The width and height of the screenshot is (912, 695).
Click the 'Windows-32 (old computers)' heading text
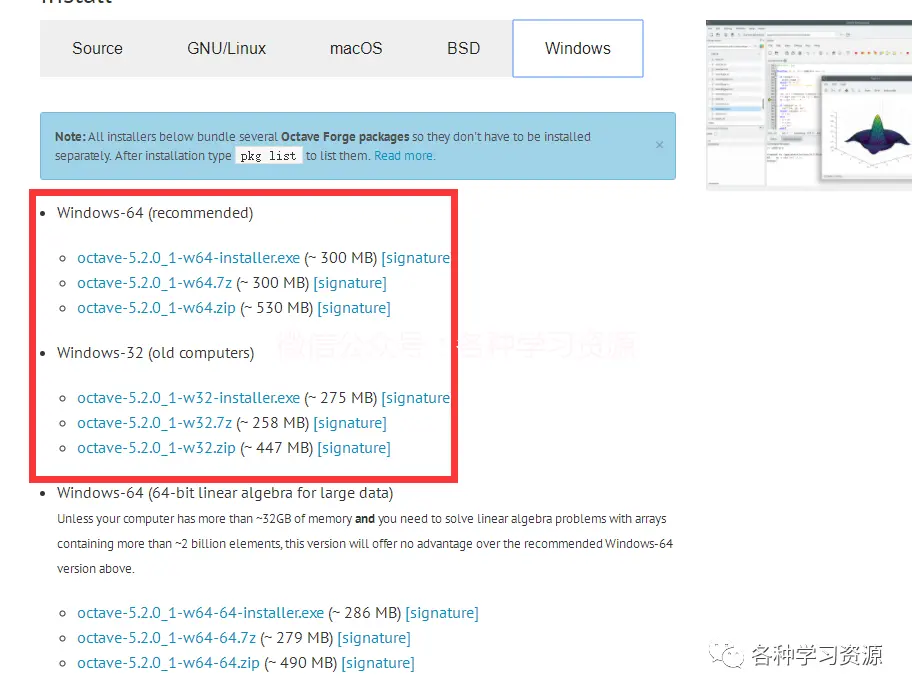155,353
